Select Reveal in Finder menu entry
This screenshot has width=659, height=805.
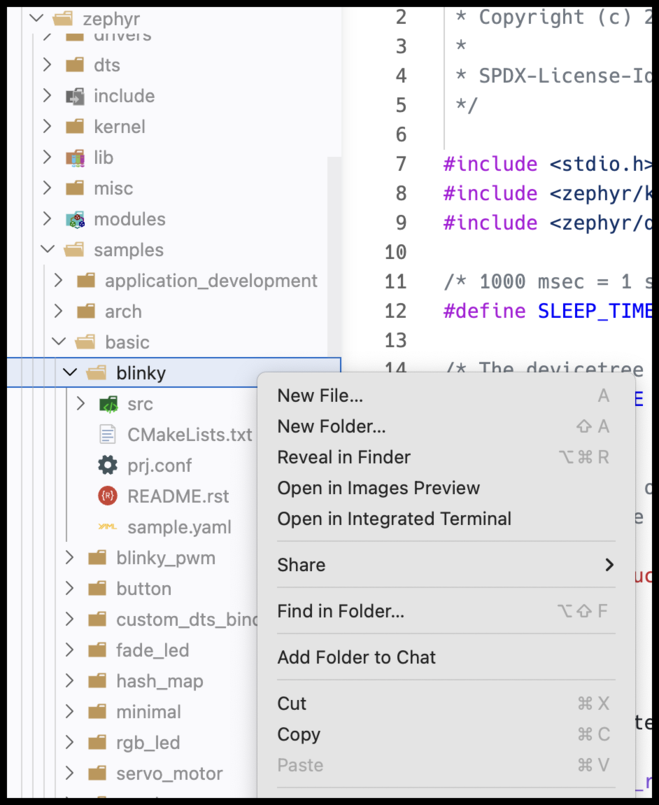point(446,457)
